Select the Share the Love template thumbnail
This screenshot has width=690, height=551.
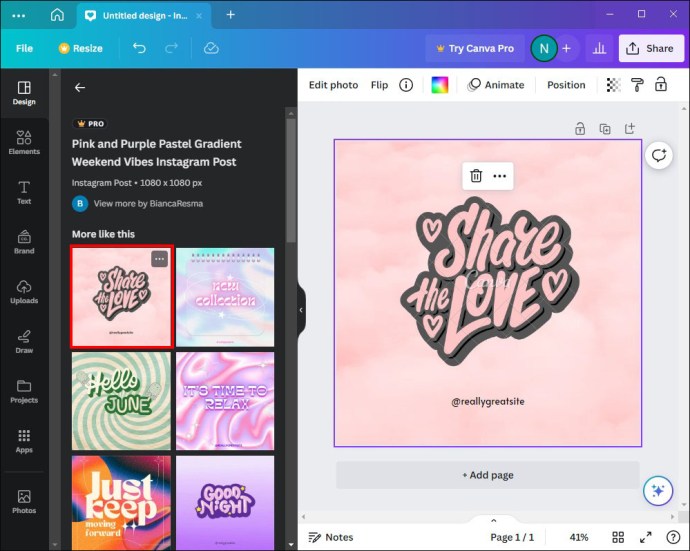121,297
